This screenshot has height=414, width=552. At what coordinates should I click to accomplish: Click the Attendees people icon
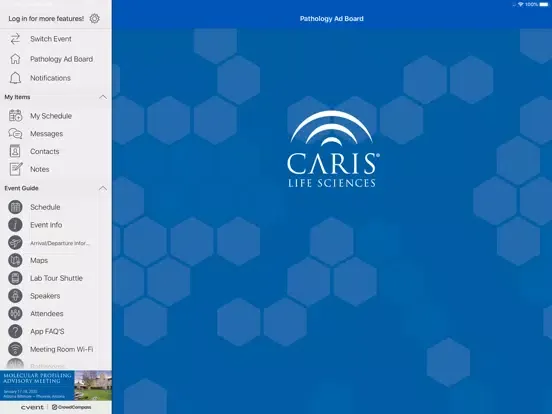click(x=15, y=314)
